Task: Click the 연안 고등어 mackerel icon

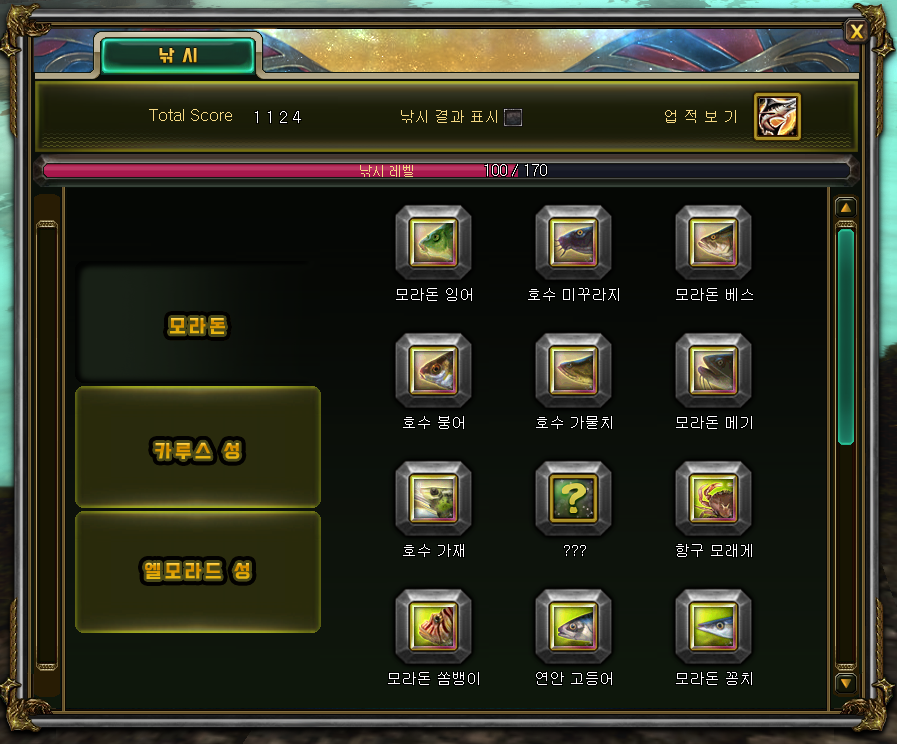Action: click(573, 627)
